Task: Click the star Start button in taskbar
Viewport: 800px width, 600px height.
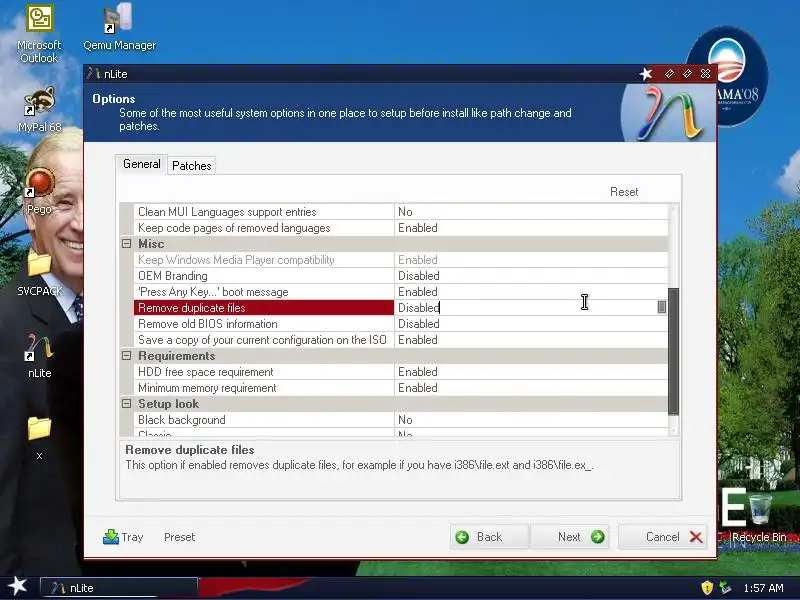Action: pyautogui.click(x=18, y=586)
